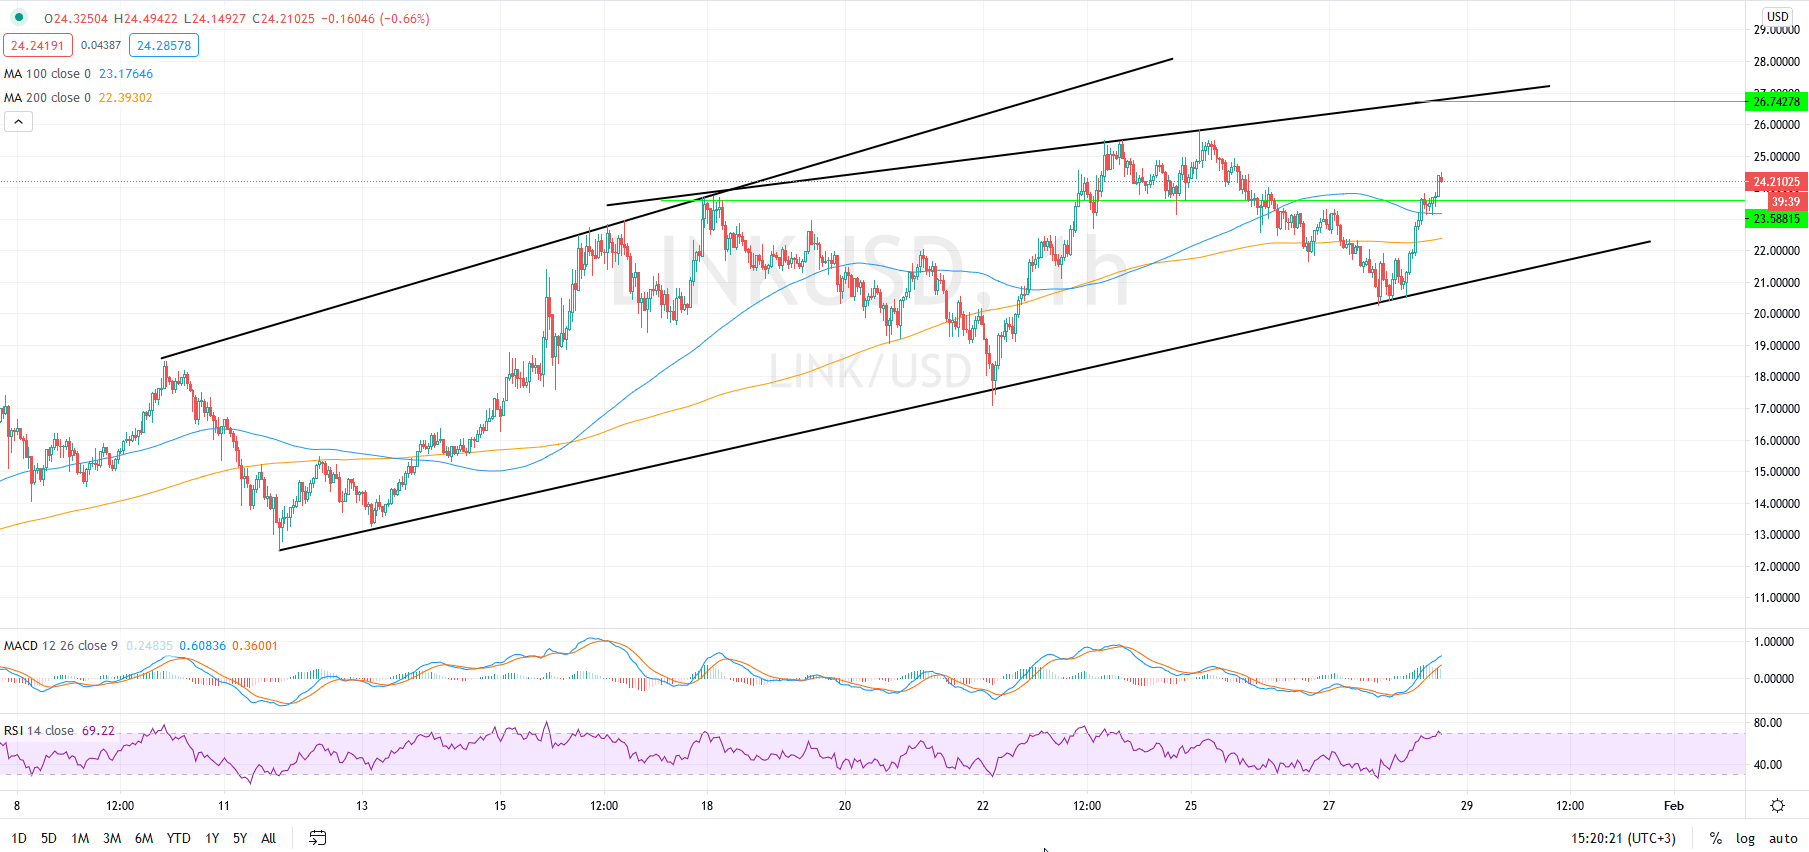
Task: Switch to the 1Y time range
Action: point(212,838)
